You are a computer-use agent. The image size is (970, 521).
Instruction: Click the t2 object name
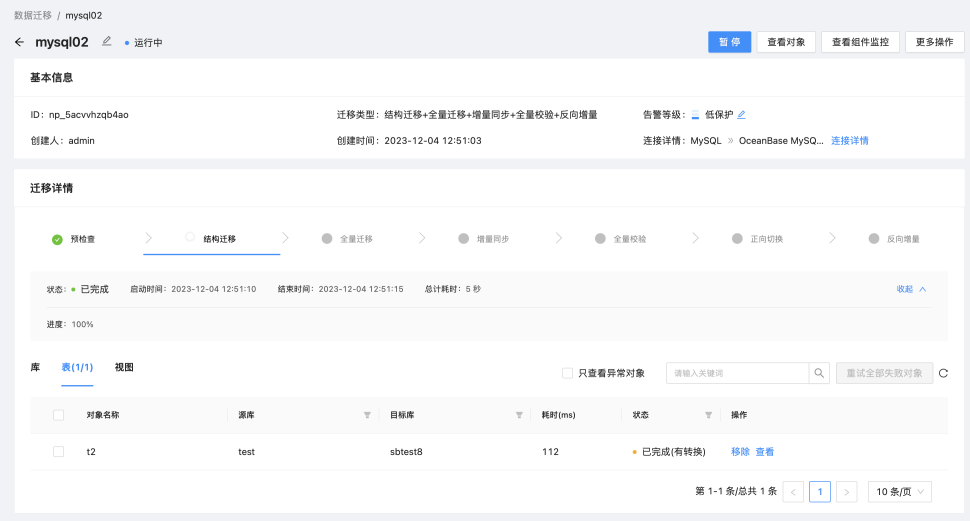click(x=91, y=452)
